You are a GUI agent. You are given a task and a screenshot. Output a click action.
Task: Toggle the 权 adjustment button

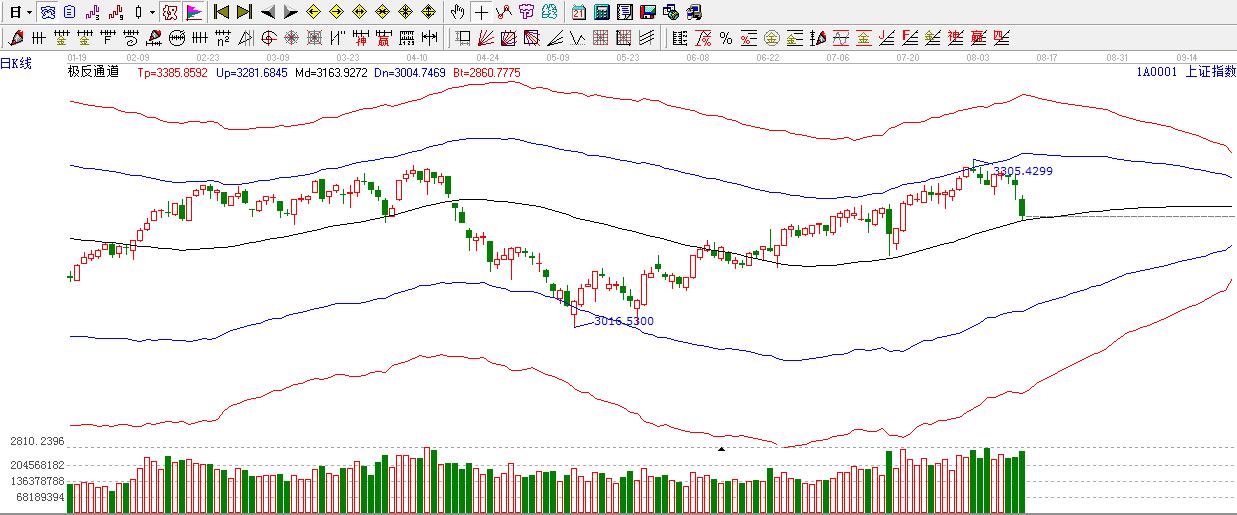pyautogui.click(x=169, y=12)
